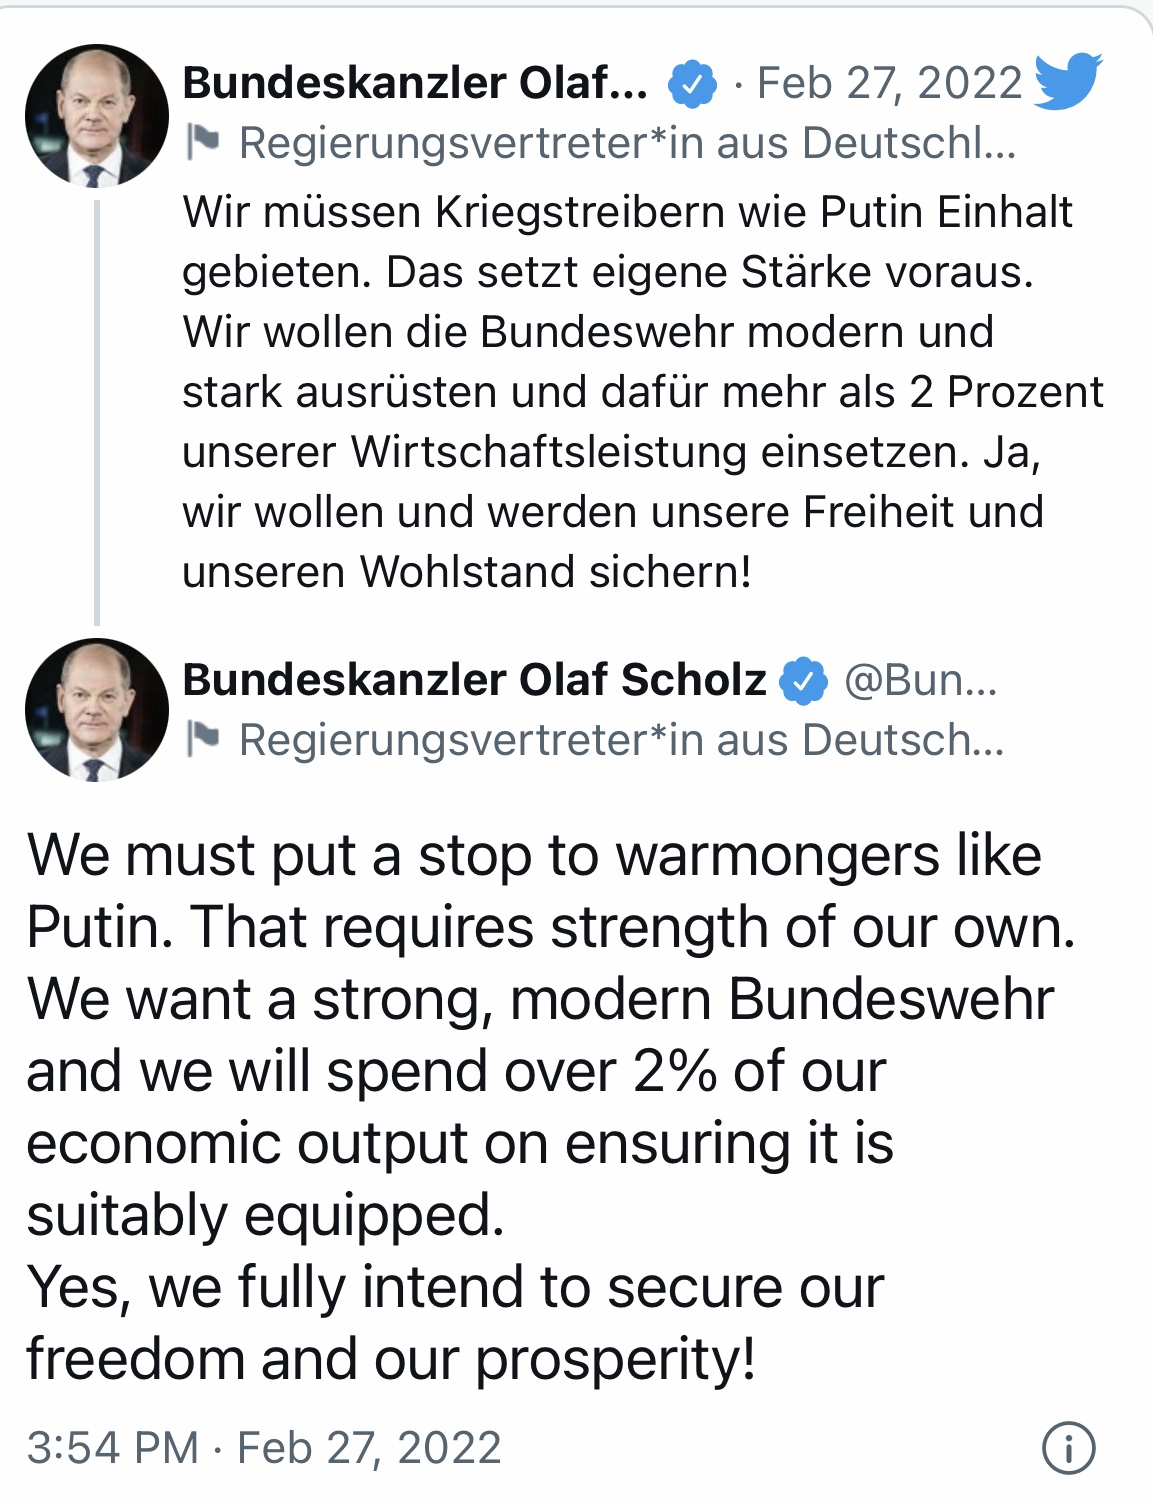Click the Twitter bird logo
Screen dimensions: 1153x1501
1068,82
